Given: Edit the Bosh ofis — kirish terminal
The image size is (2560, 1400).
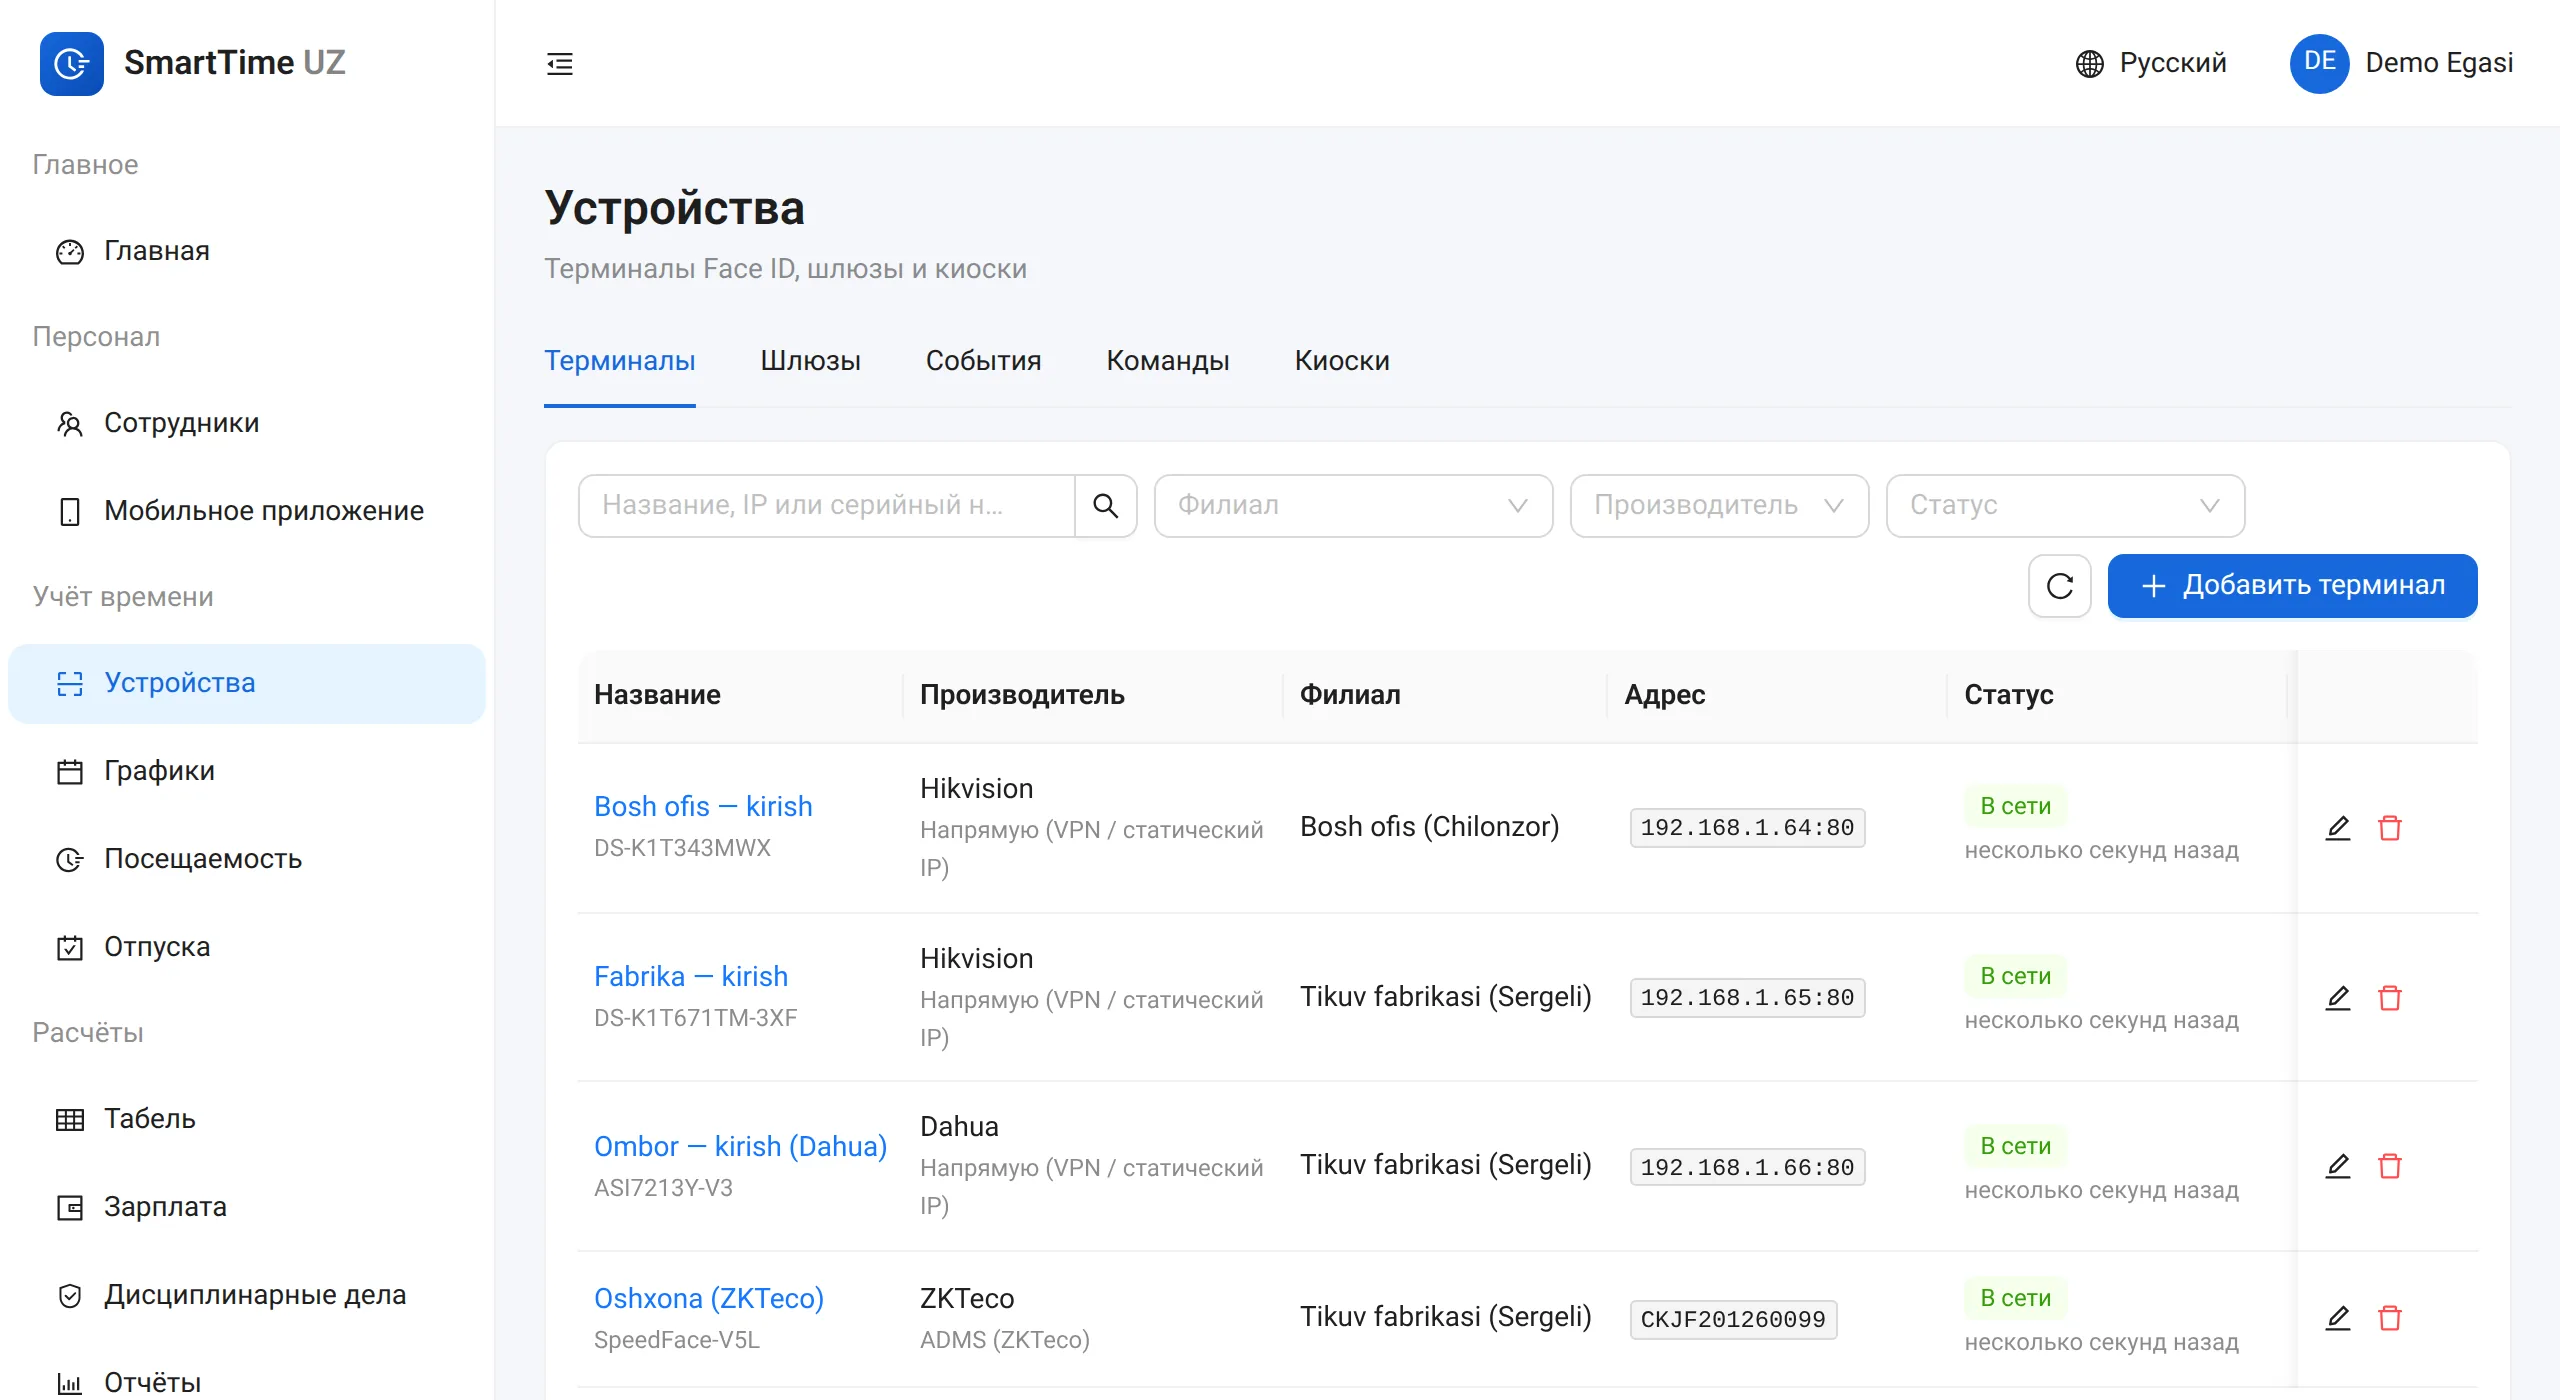Looking at the screenshot, I should [x=2337, y=828].
